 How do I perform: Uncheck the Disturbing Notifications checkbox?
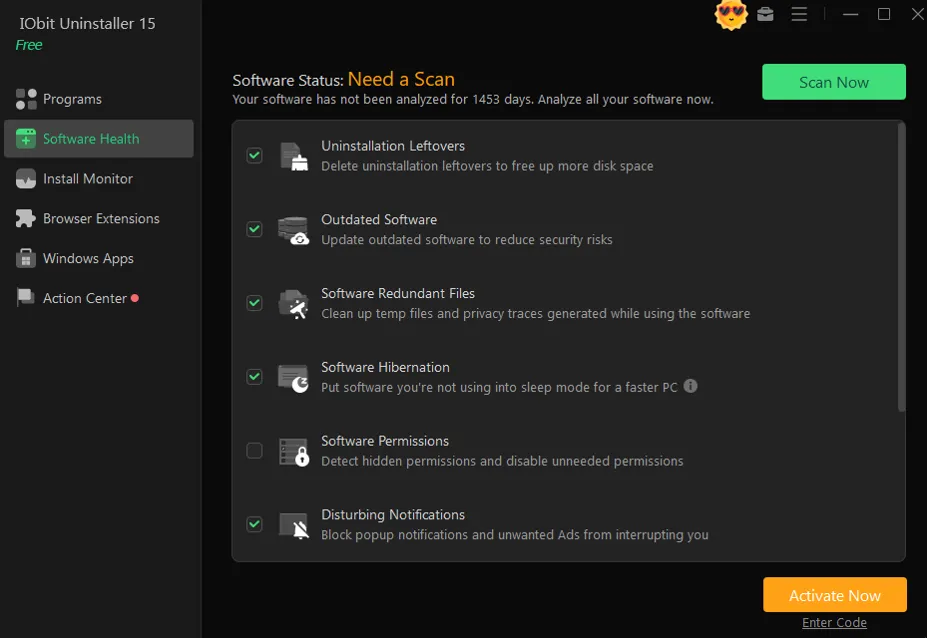[254, 524]
